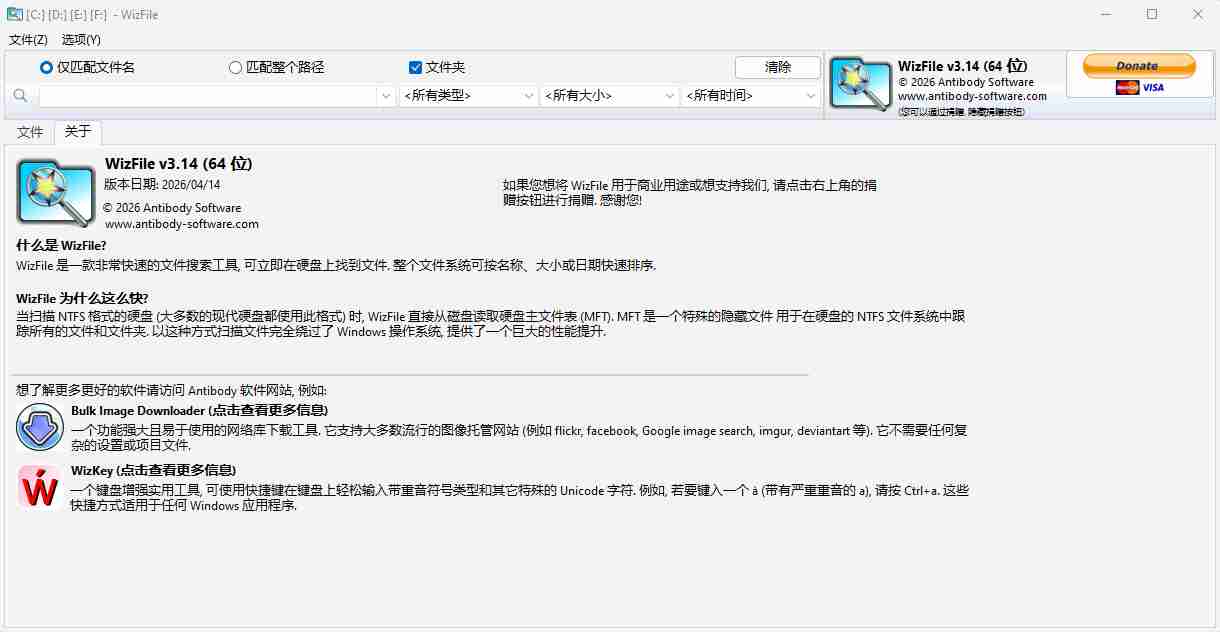
Task: Open the 文件(Z) menu
Action: (28, 40)
